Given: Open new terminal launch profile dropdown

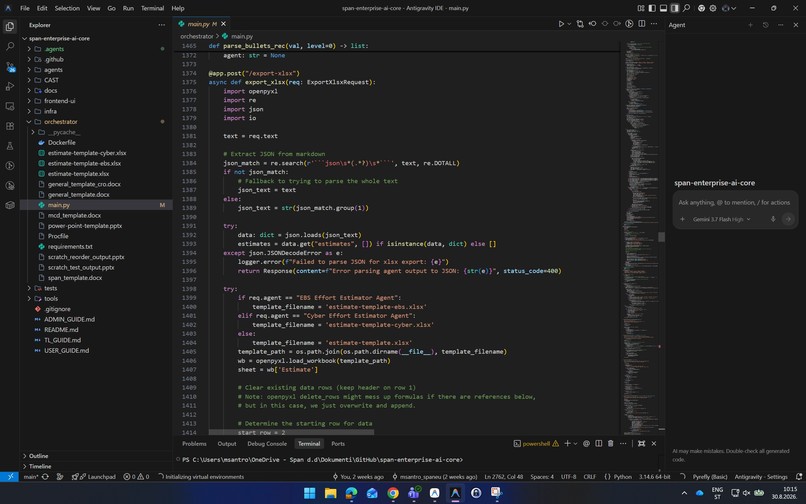Looking at the screenshot, I should (575, 443).
